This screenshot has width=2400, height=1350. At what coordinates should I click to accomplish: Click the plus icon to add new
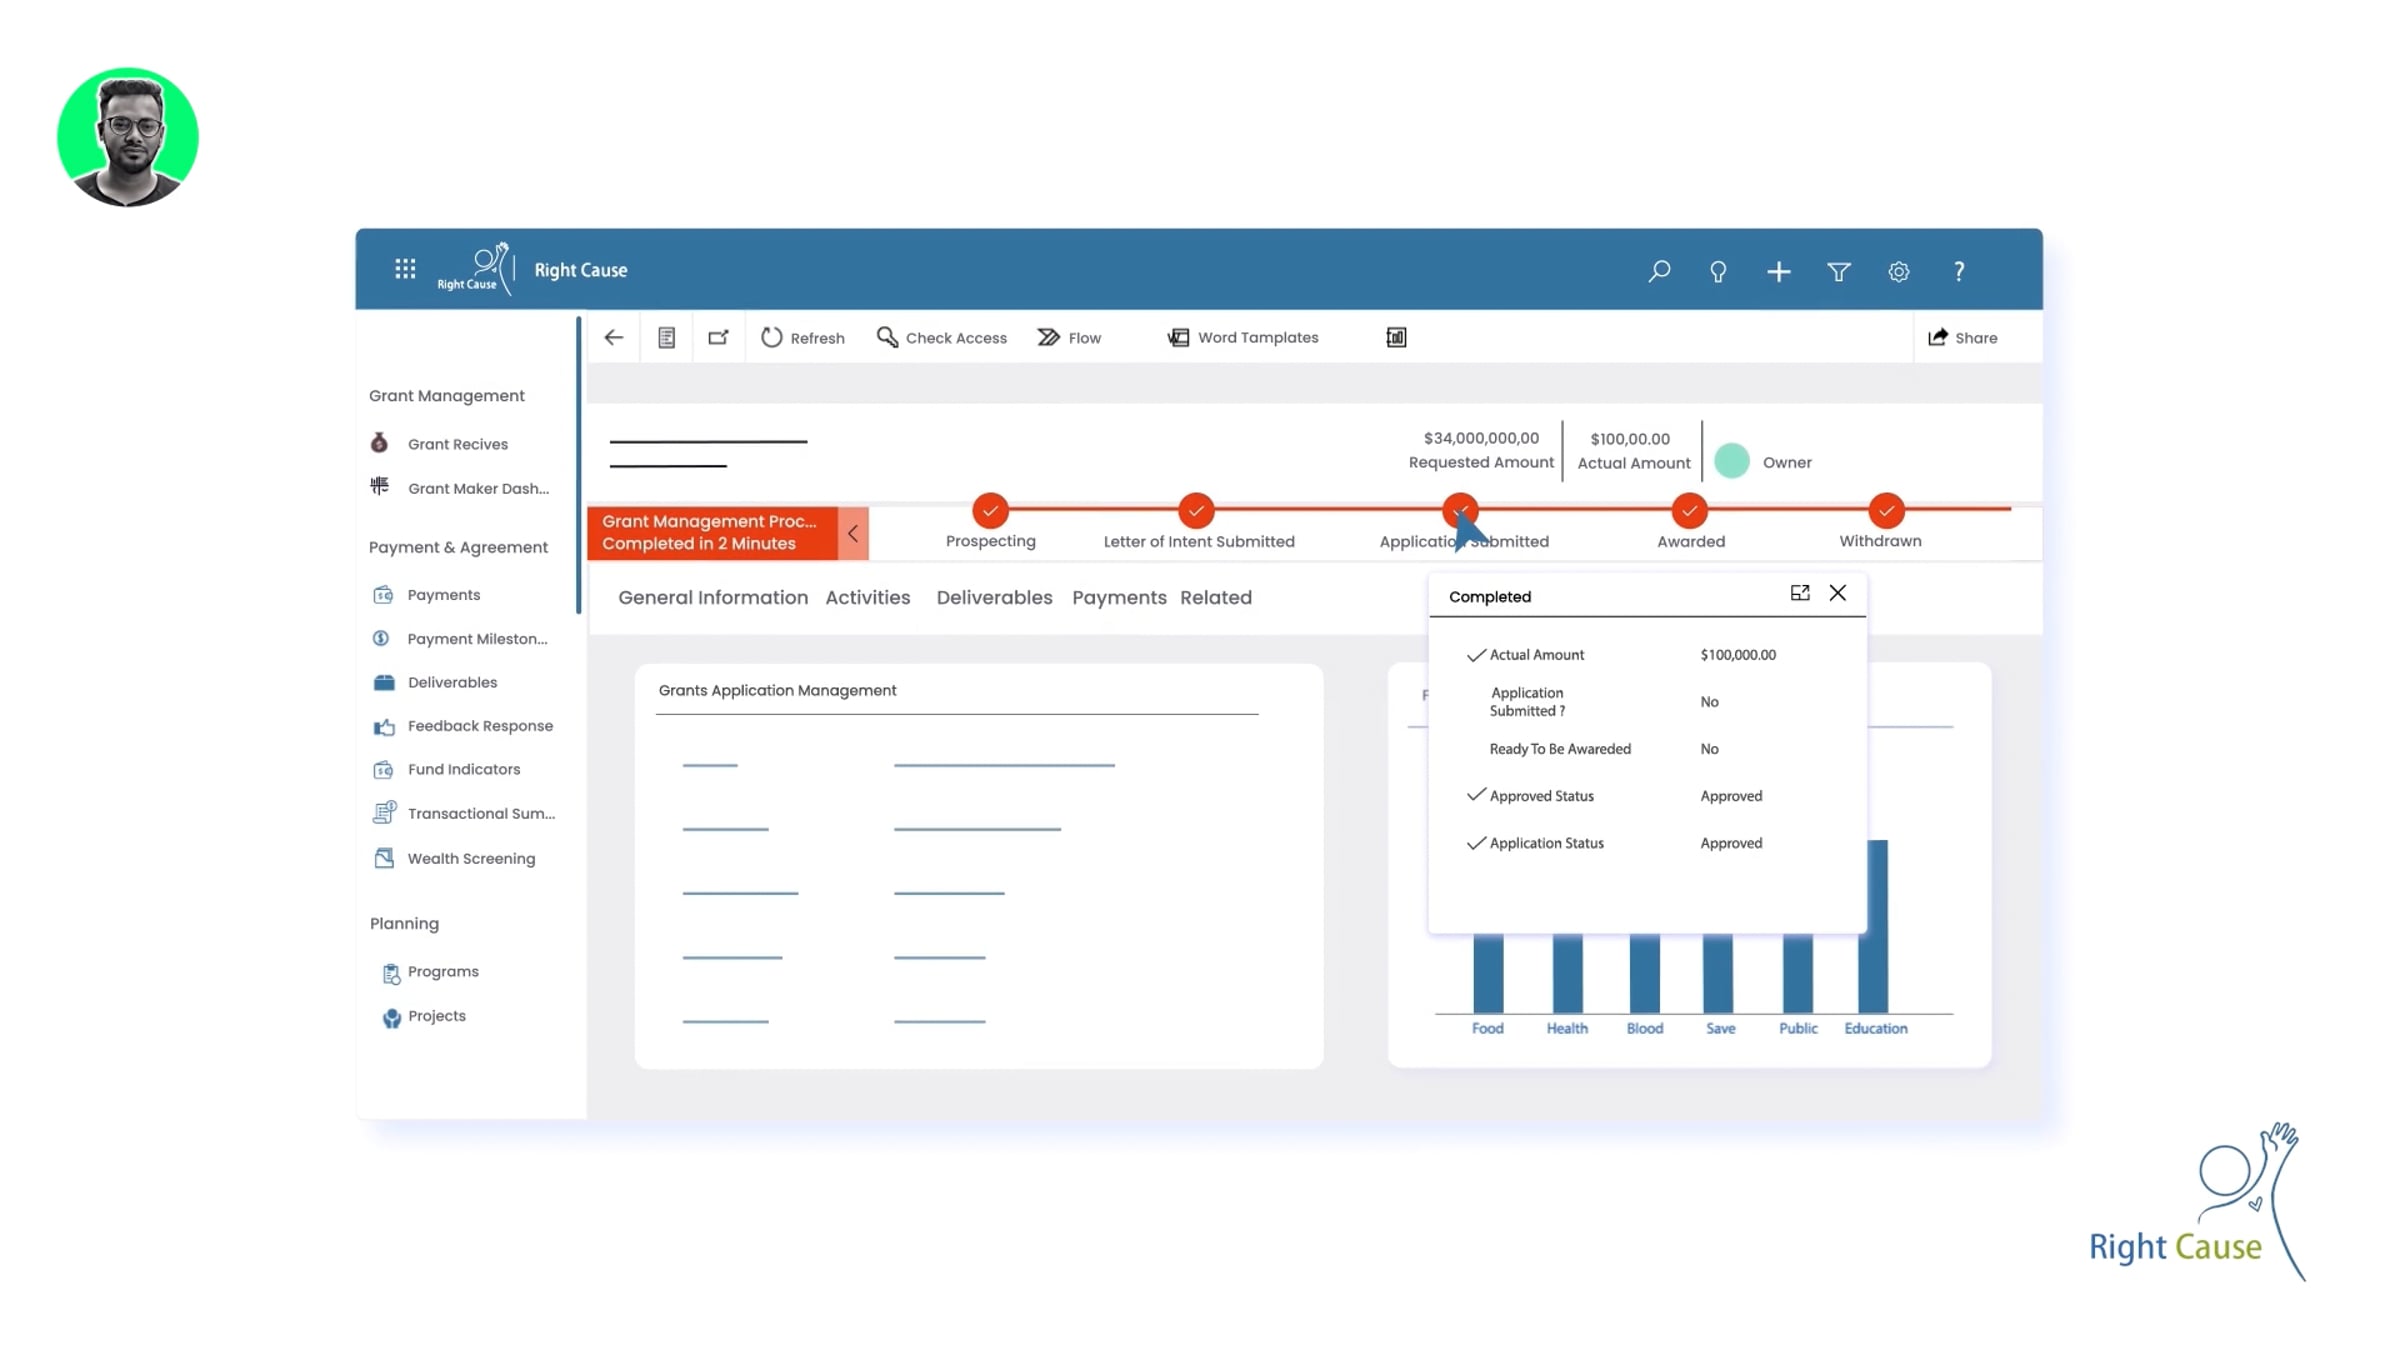click(1778, 271)
